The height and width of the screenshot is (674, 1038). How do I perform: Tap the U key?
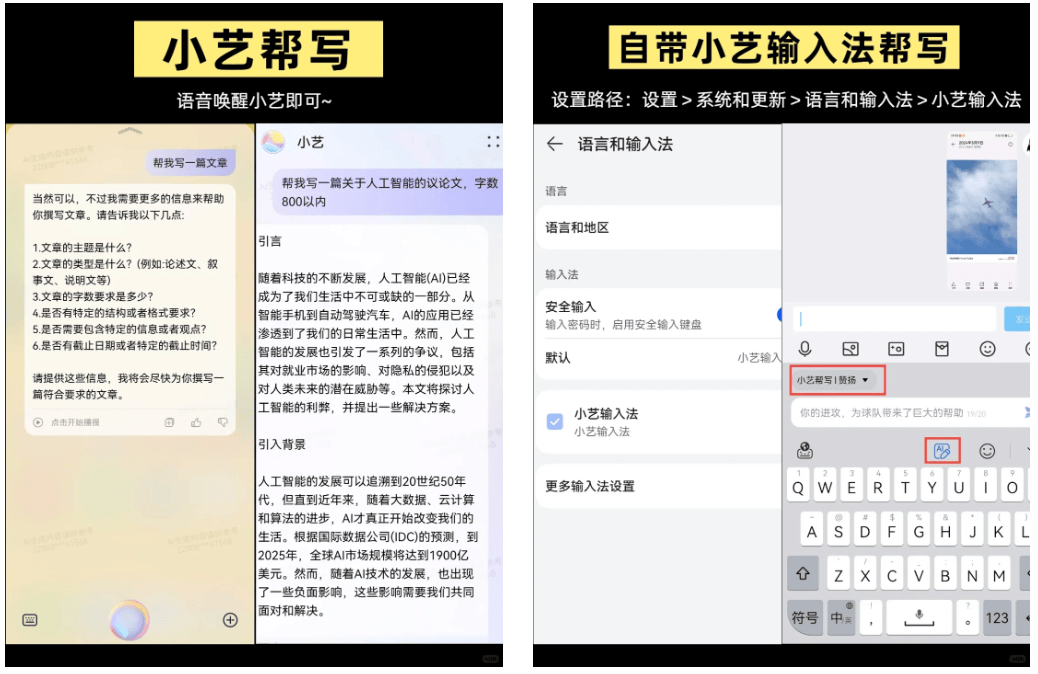coord(959,487)
